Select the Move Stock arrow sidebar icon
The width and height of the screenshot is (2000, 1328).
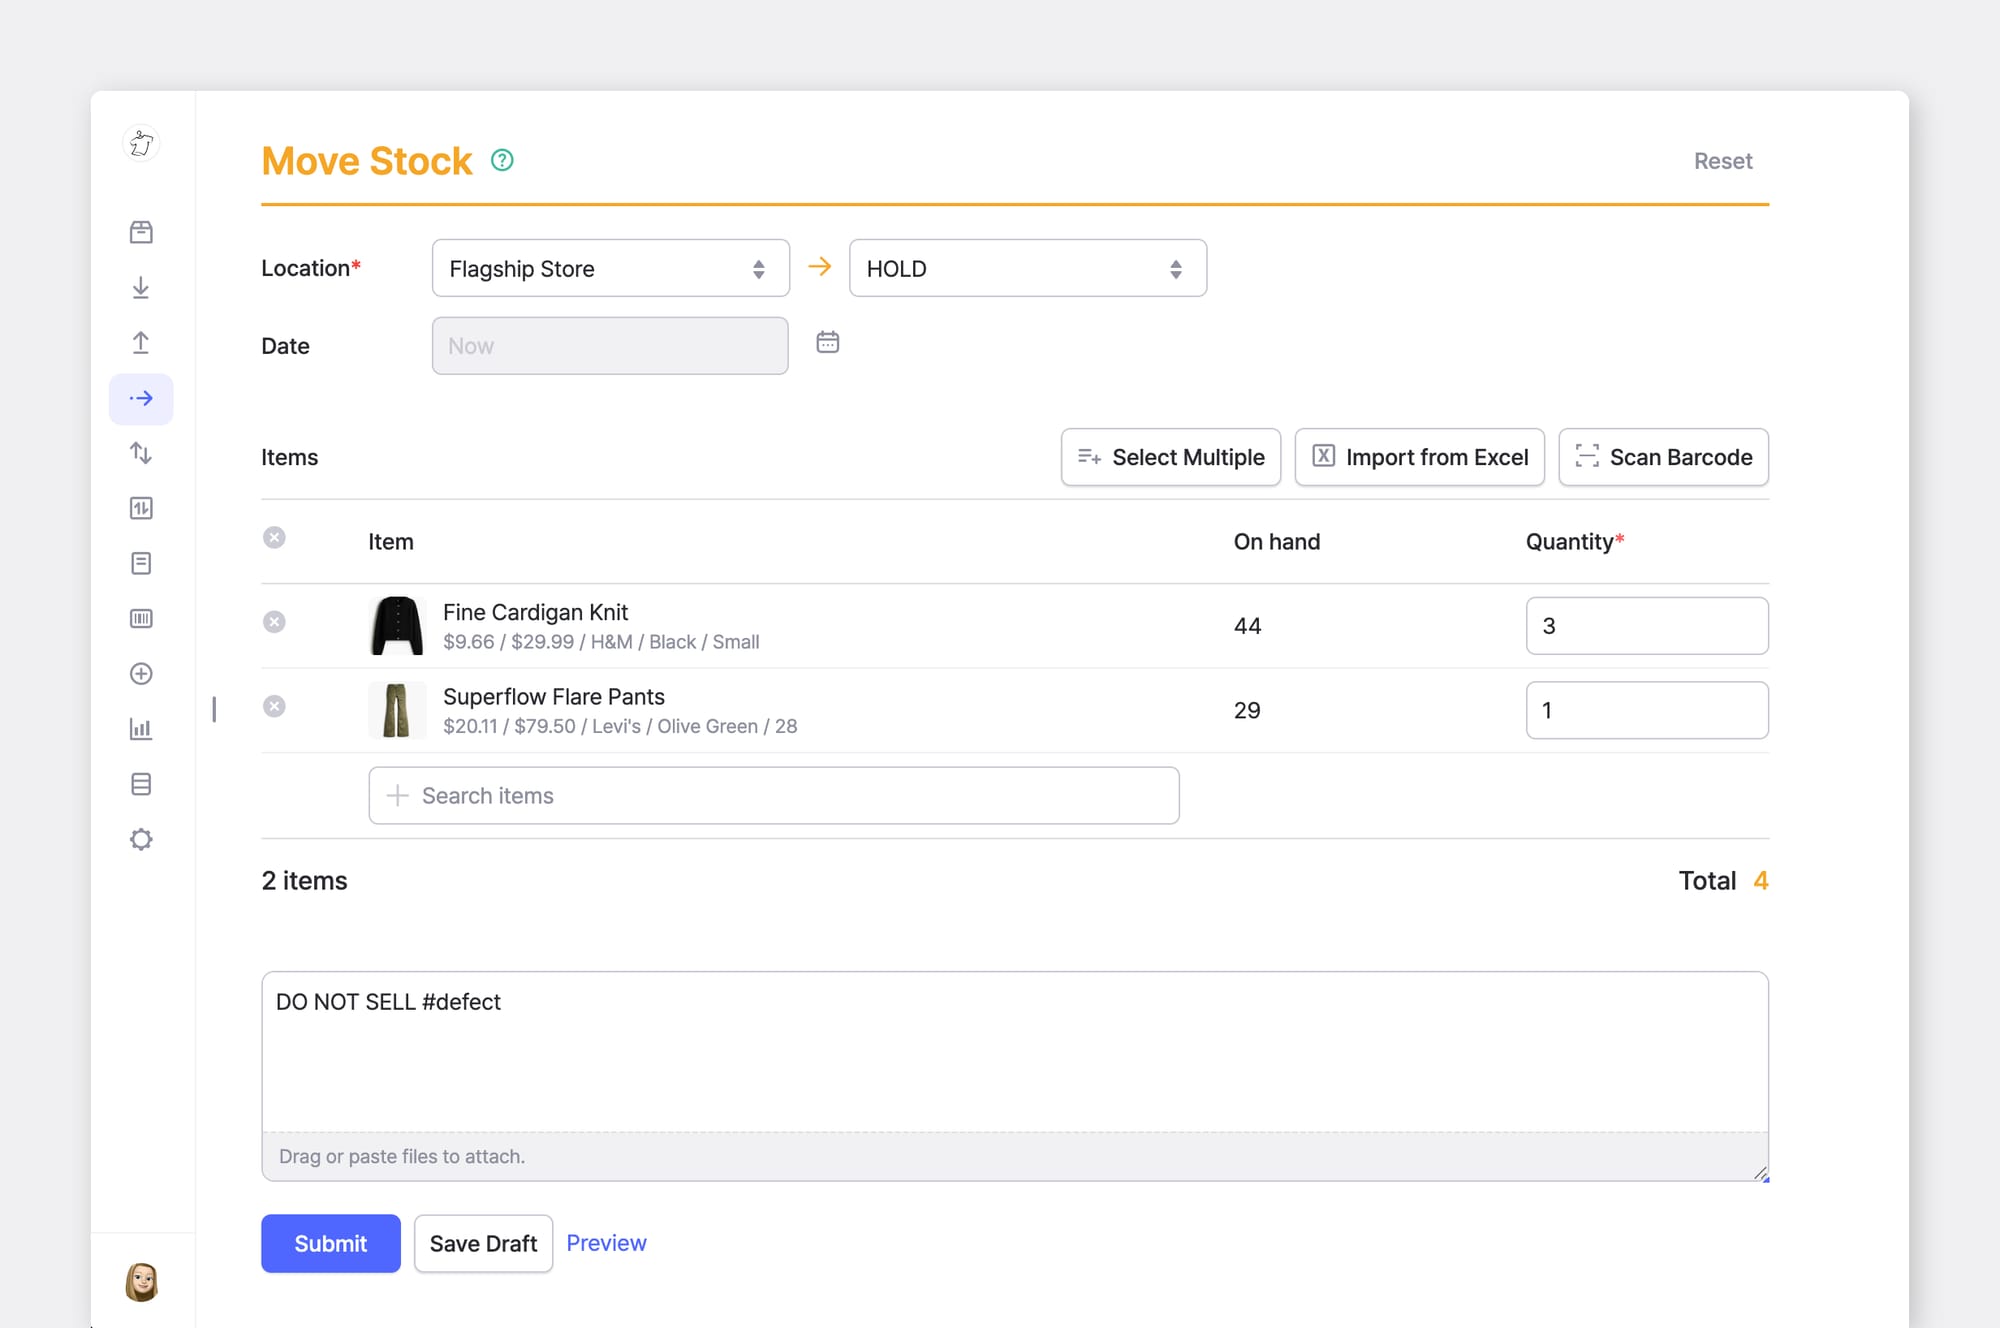pos(141,398)
